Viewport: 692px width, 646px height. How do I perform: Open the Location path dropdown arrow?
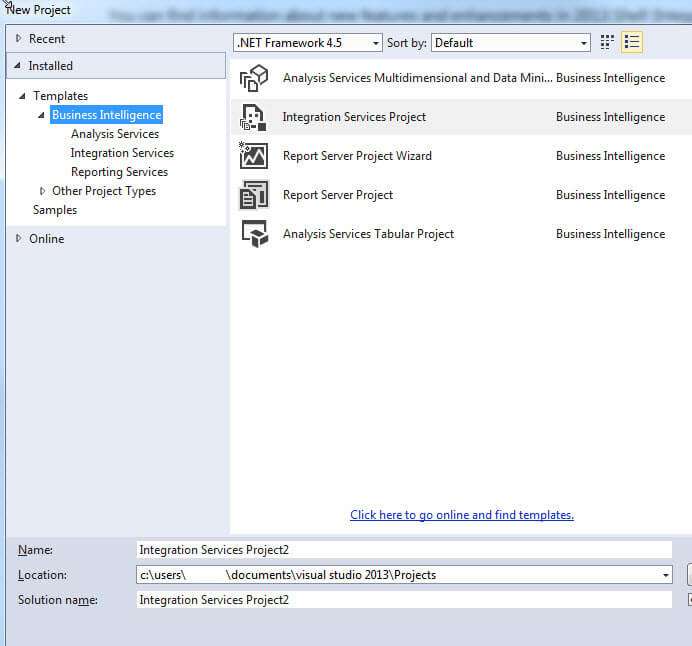pyautogui.click(x=665, y=575)
